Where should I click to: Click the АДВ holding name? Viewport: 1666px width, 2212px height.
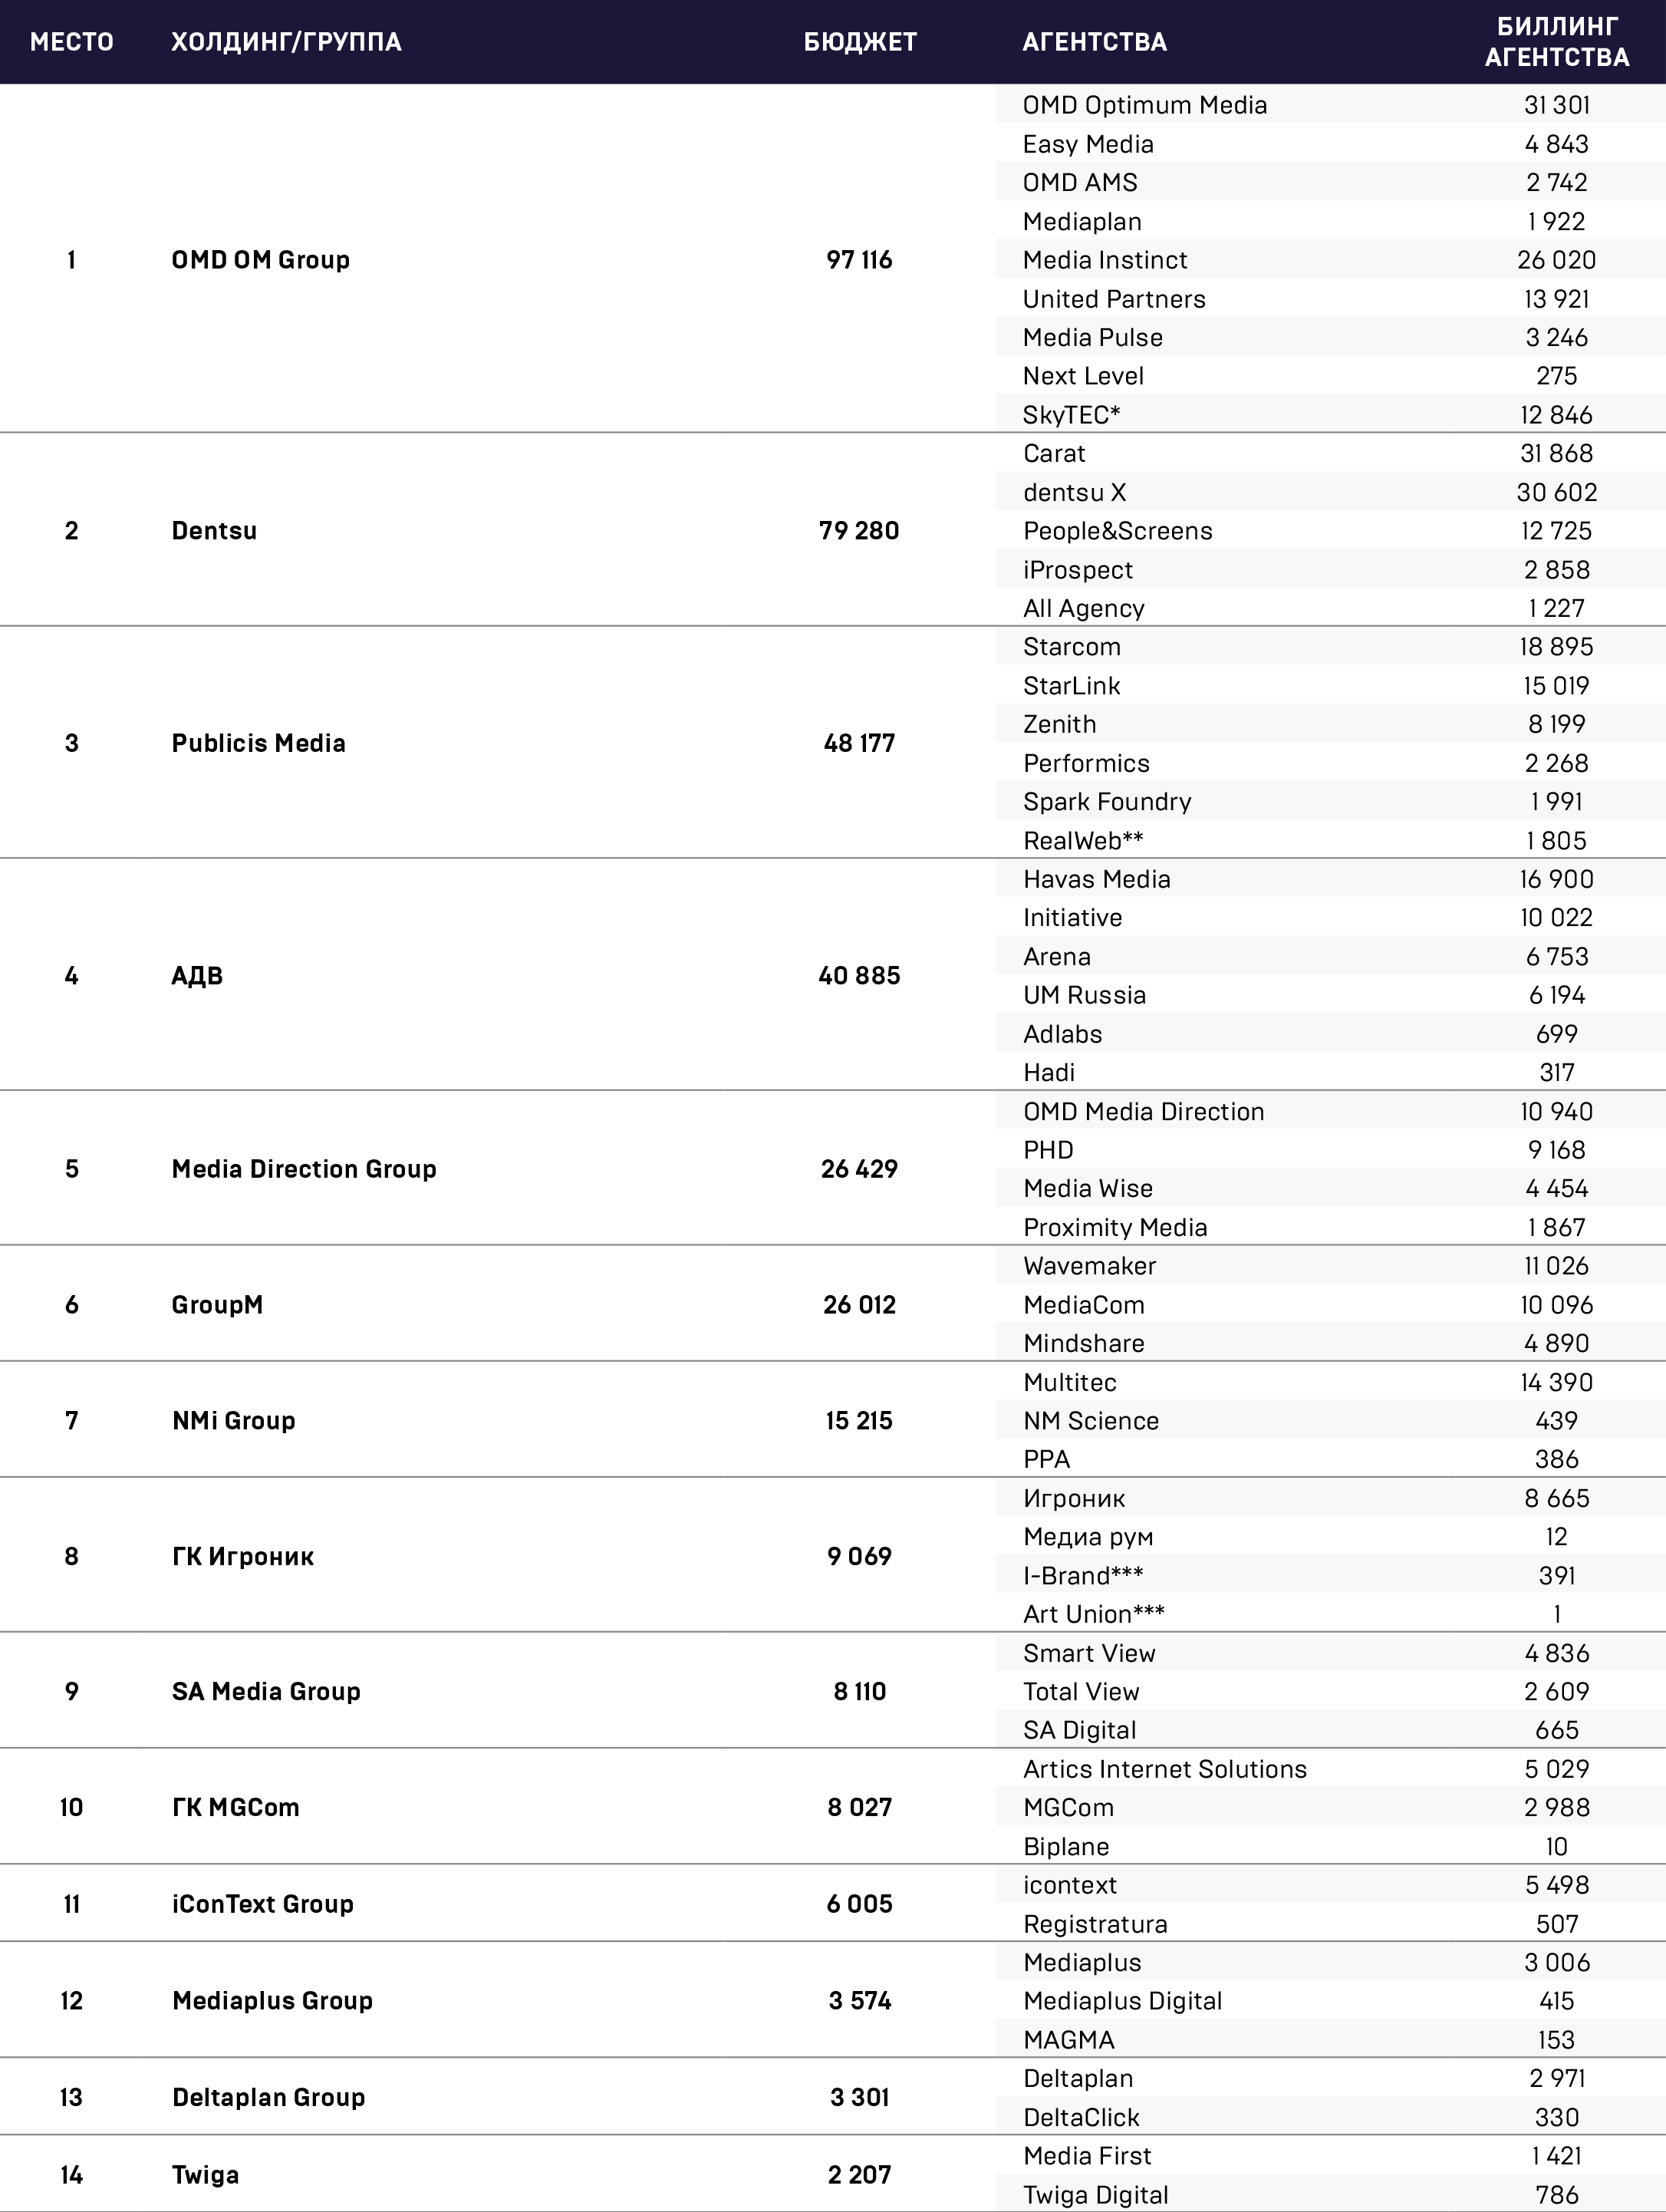(x=197, y=976)
